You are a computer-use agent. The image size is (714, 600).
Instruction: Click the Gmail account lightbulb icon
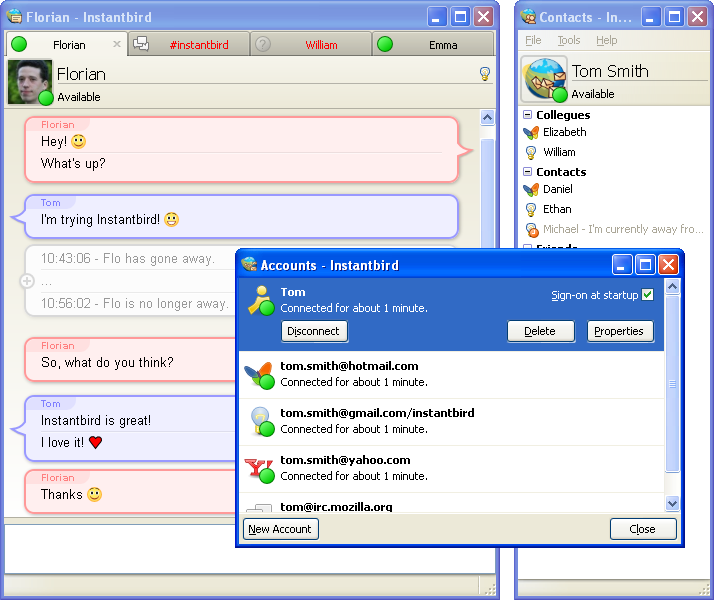(258, 421)
